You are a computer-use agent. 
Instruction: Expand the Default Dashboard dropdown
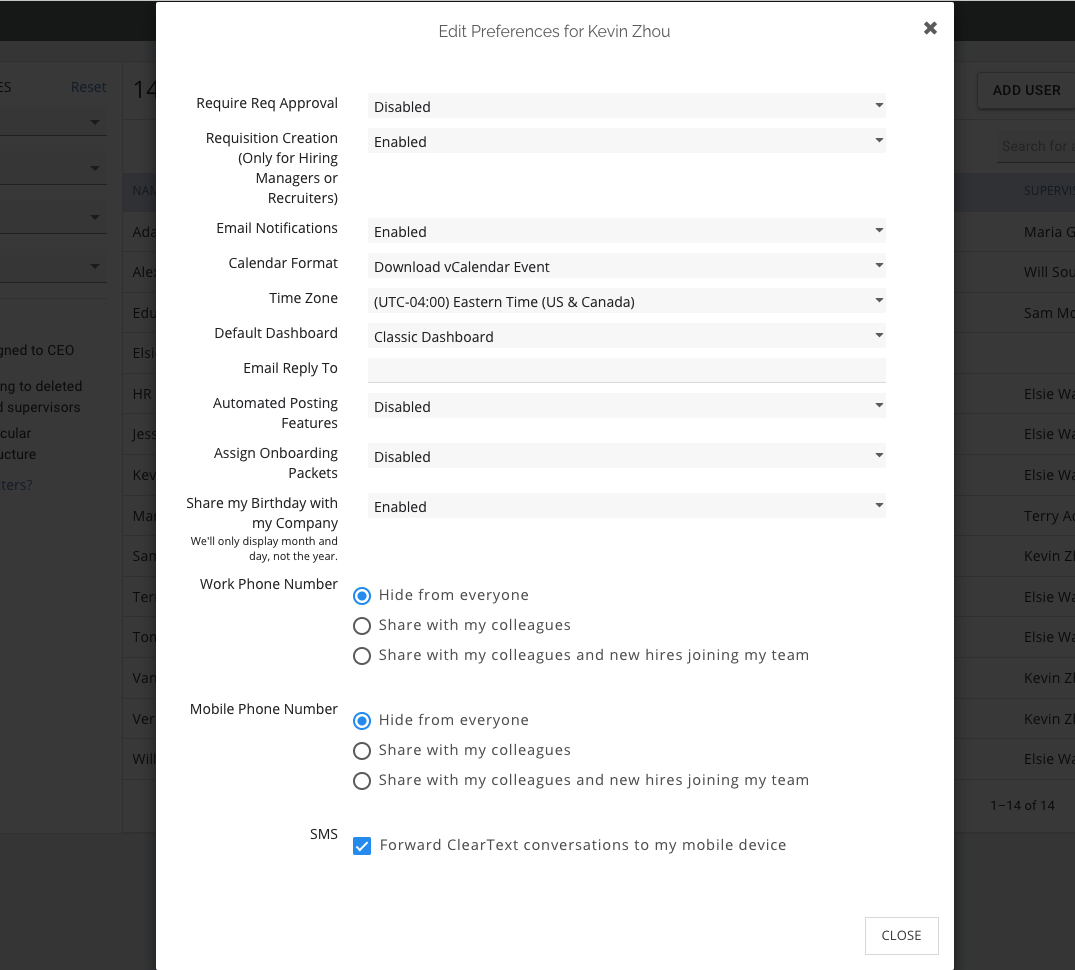click(626, 336)
